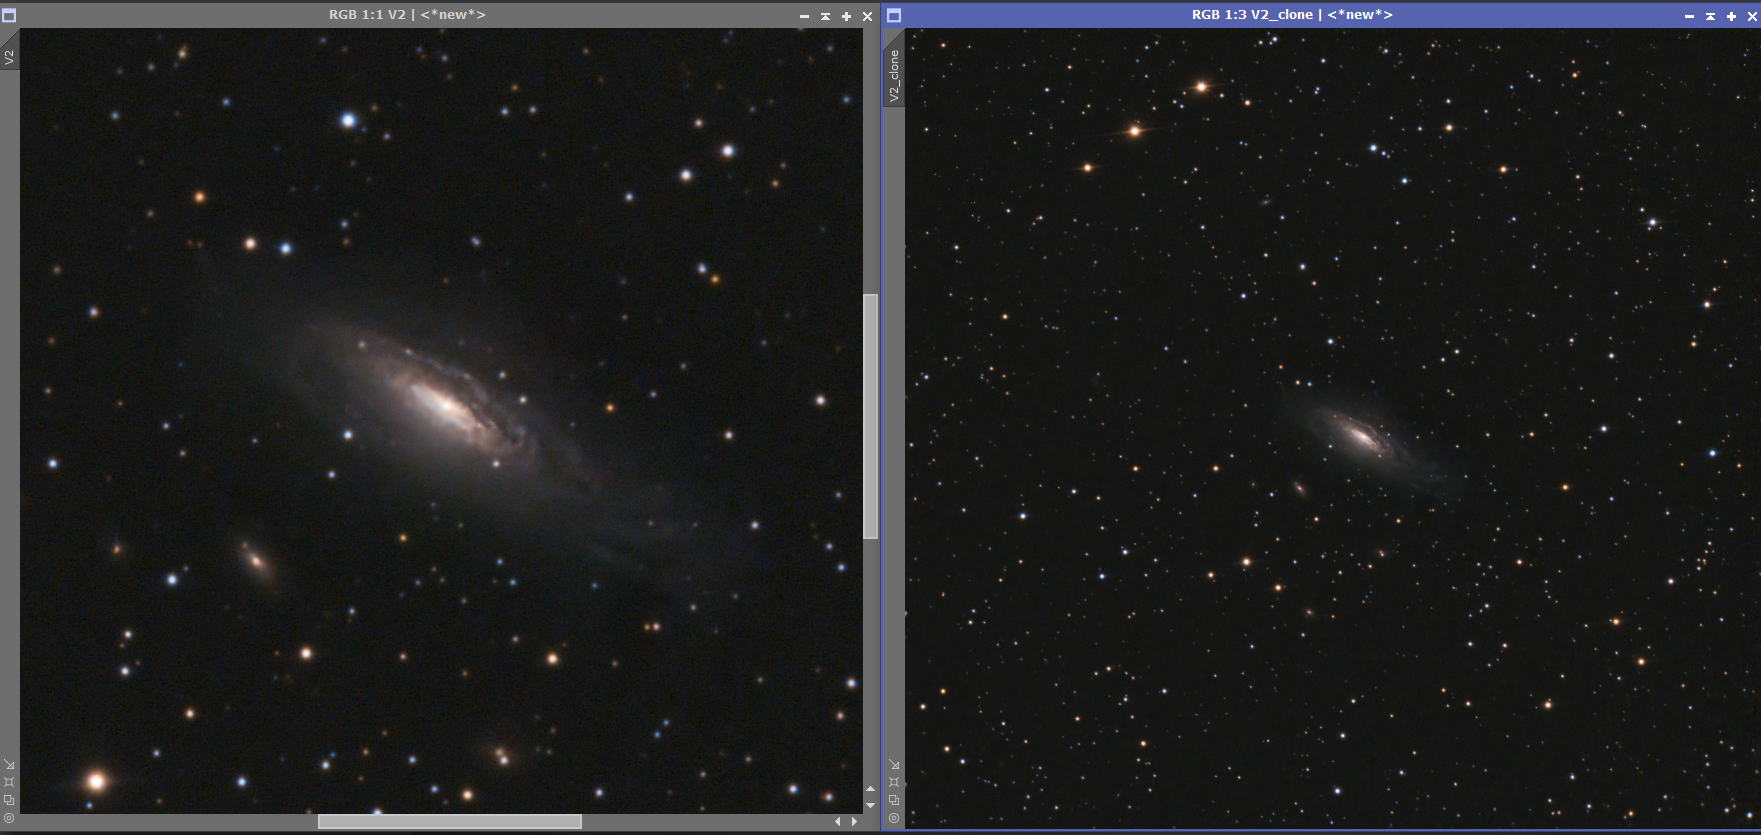The width and height of the screenshot is (1761, 835).
Task: Click the zoom-to-fit icon in V2_clone window
Action: point(894,782)
